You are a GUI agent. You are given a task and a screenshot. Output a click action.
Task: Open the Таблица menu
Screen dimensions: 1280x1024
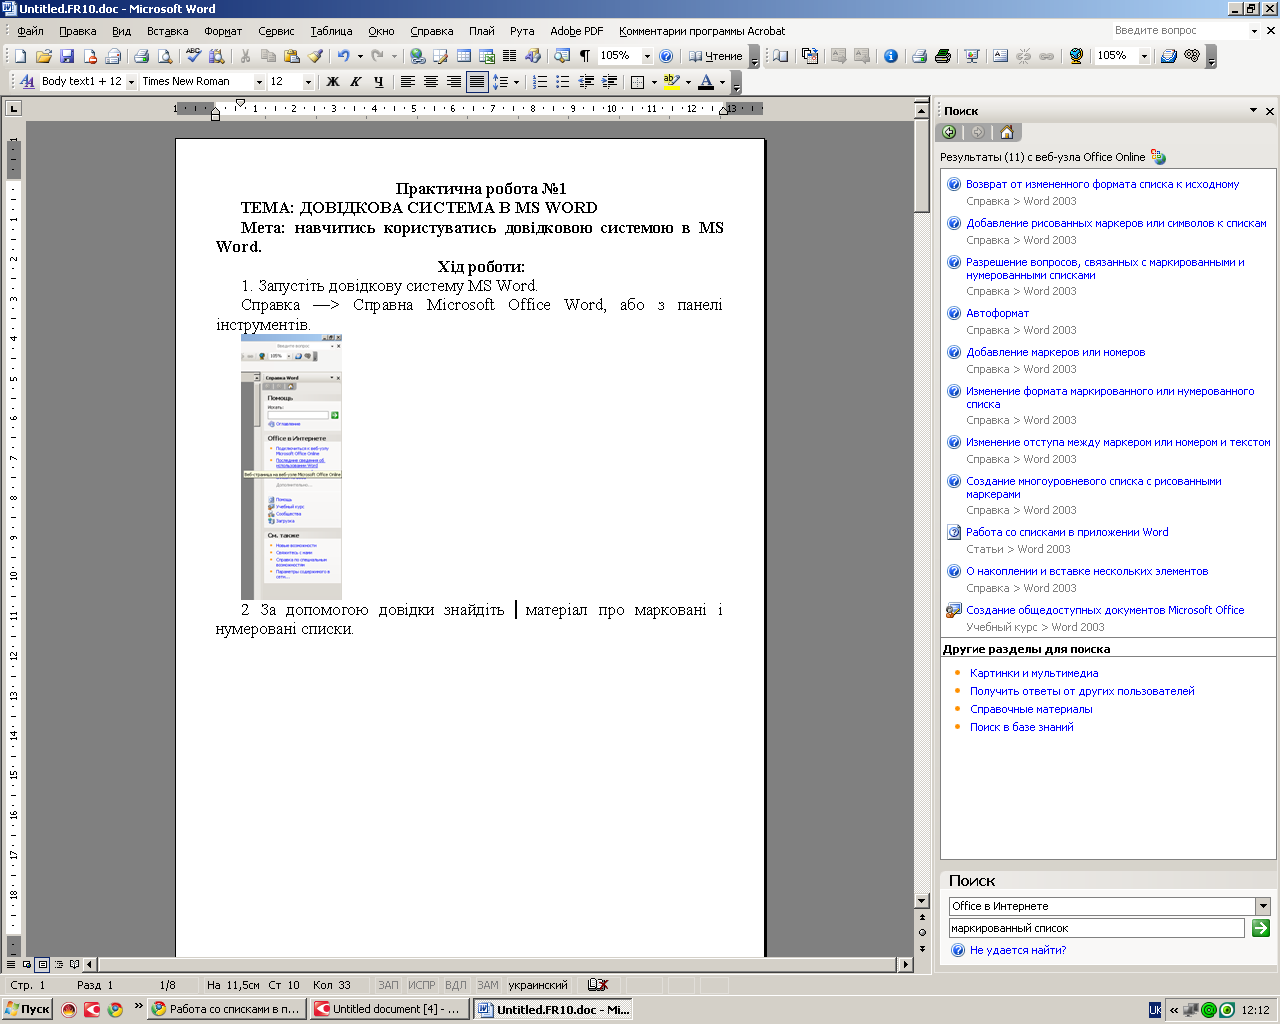click(x=331, y=31)
